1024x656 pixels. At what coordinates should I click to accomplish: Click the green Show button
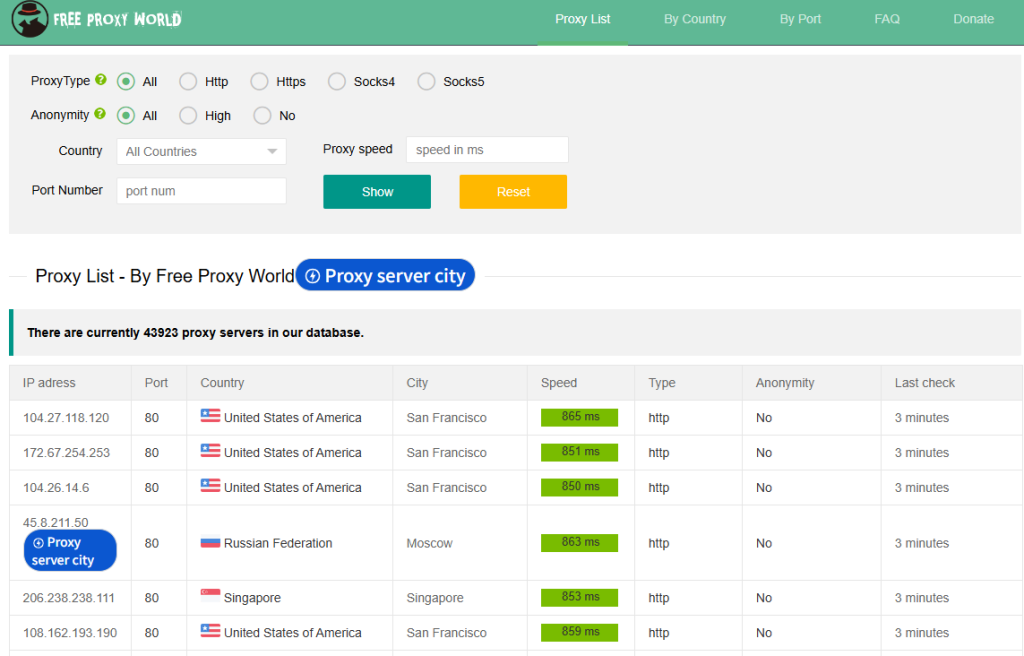coord(377,191)
